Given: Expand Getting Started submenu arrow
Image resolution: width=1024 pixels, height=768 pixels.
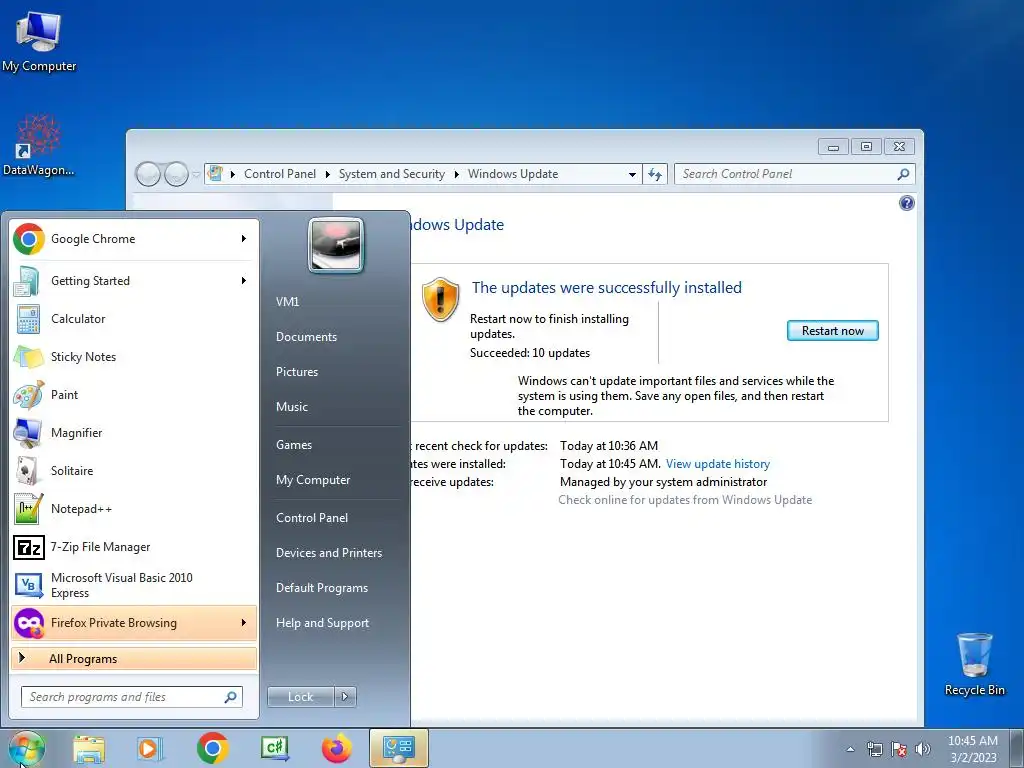Looking at the screenshot, I should (x=244, y=281).
